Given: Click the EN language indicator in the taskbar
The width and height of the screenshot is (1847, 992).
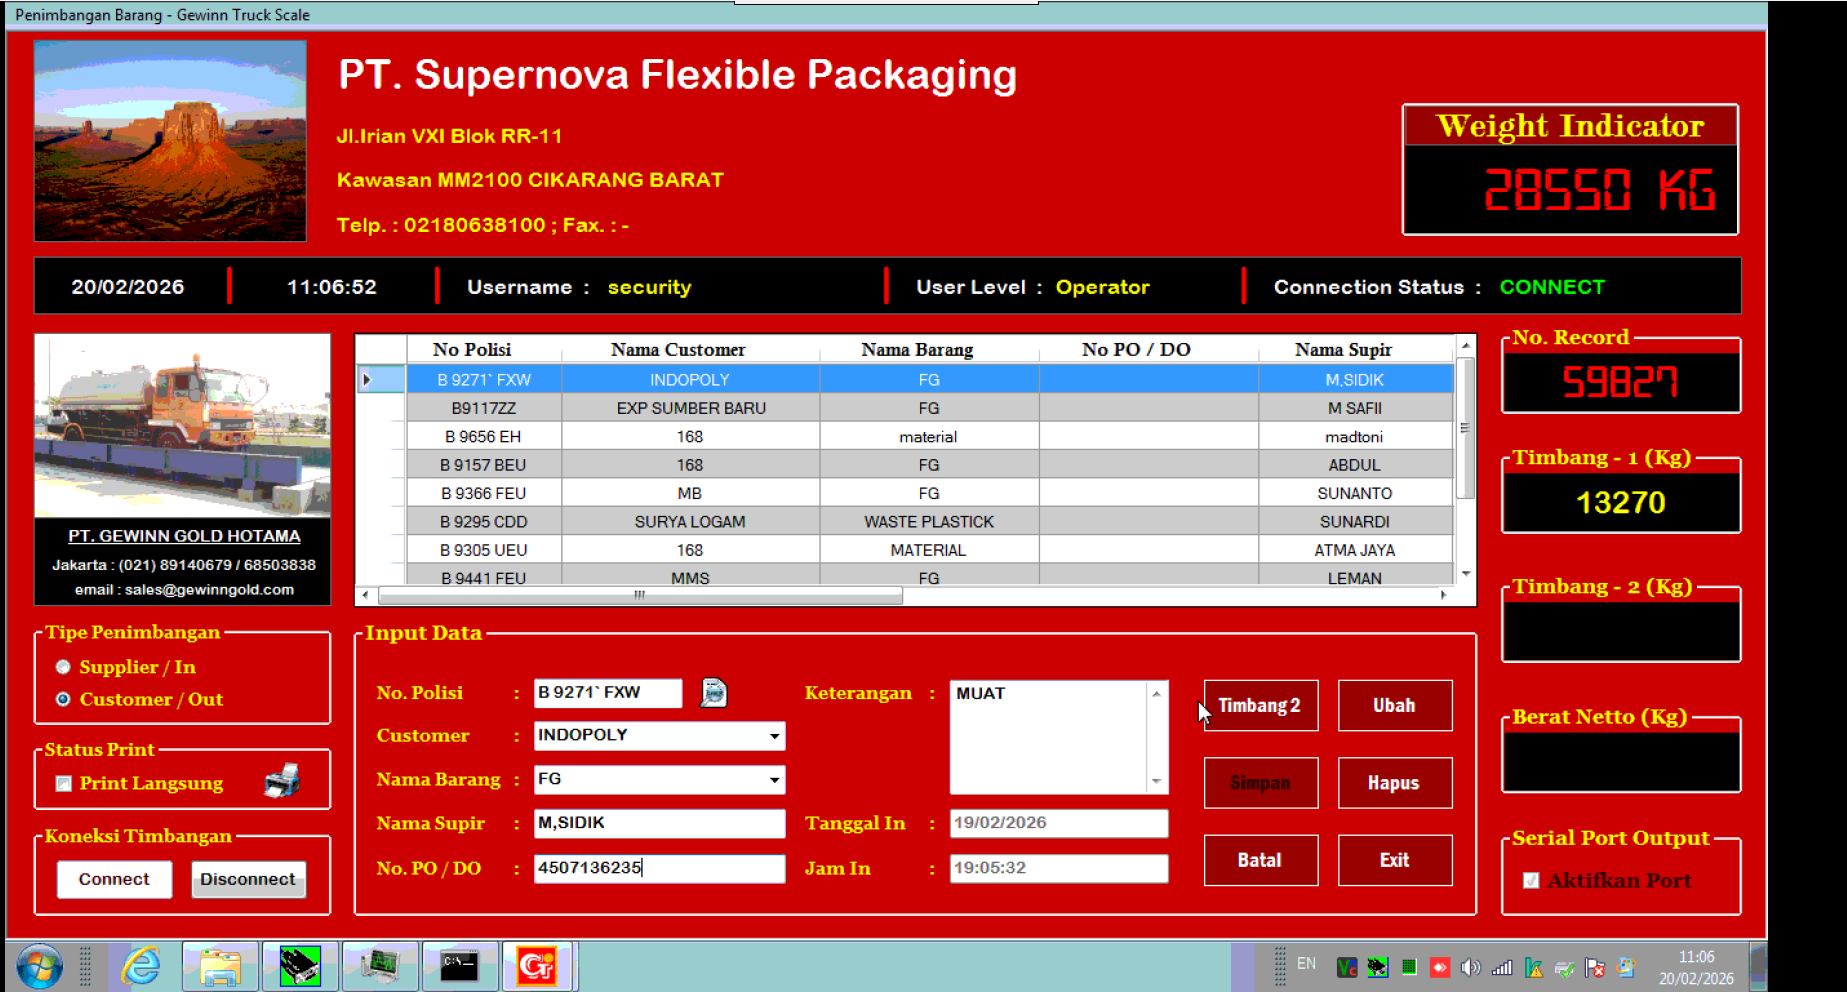Looking at the screenshot, I should [1306, 964].
